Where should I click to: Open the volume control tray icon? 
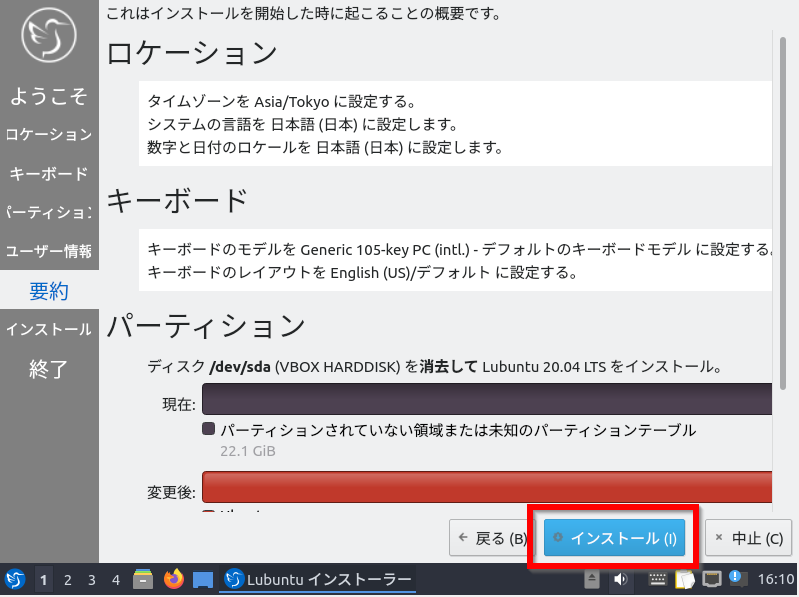(x=620, y=579)
